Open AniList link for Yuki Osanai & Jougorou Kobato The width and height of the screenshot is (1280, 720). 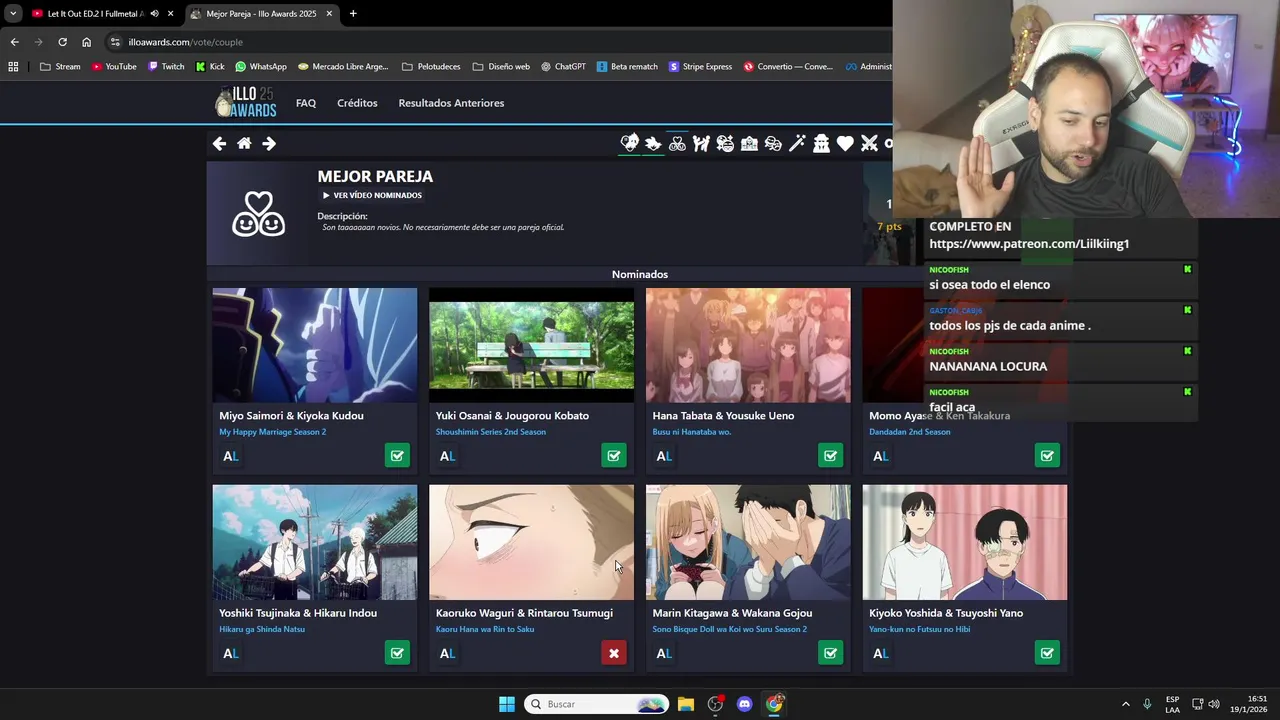pos(448,456)
